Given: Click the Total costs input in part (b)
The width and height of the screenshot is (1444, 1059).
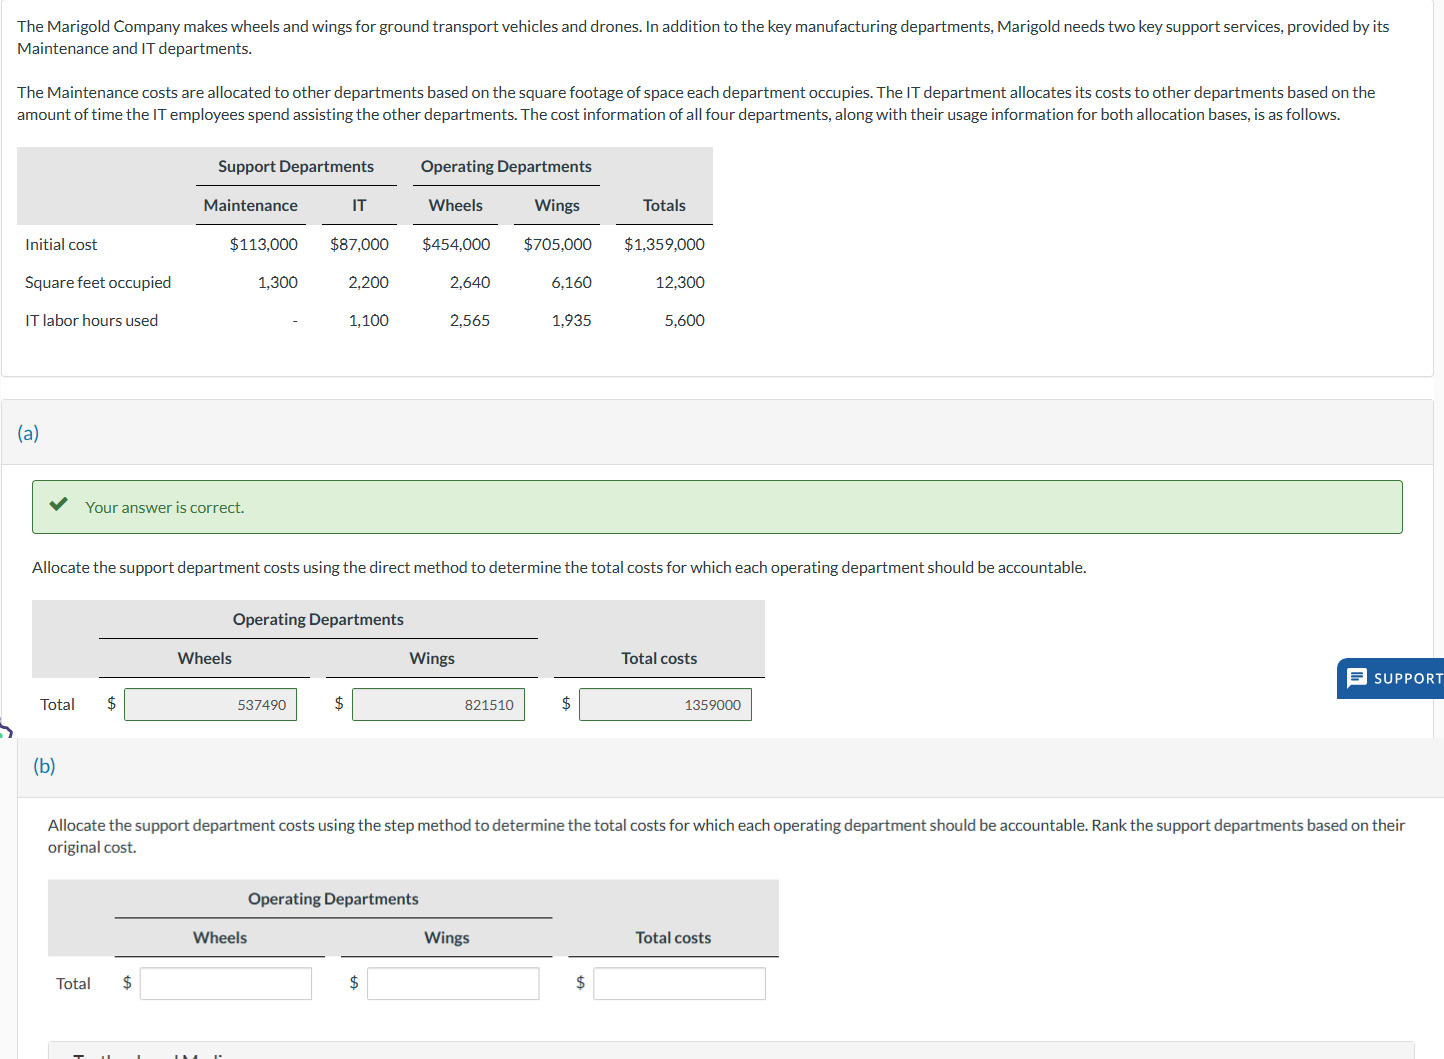Looking at the screenshot, I should (679, 983).
